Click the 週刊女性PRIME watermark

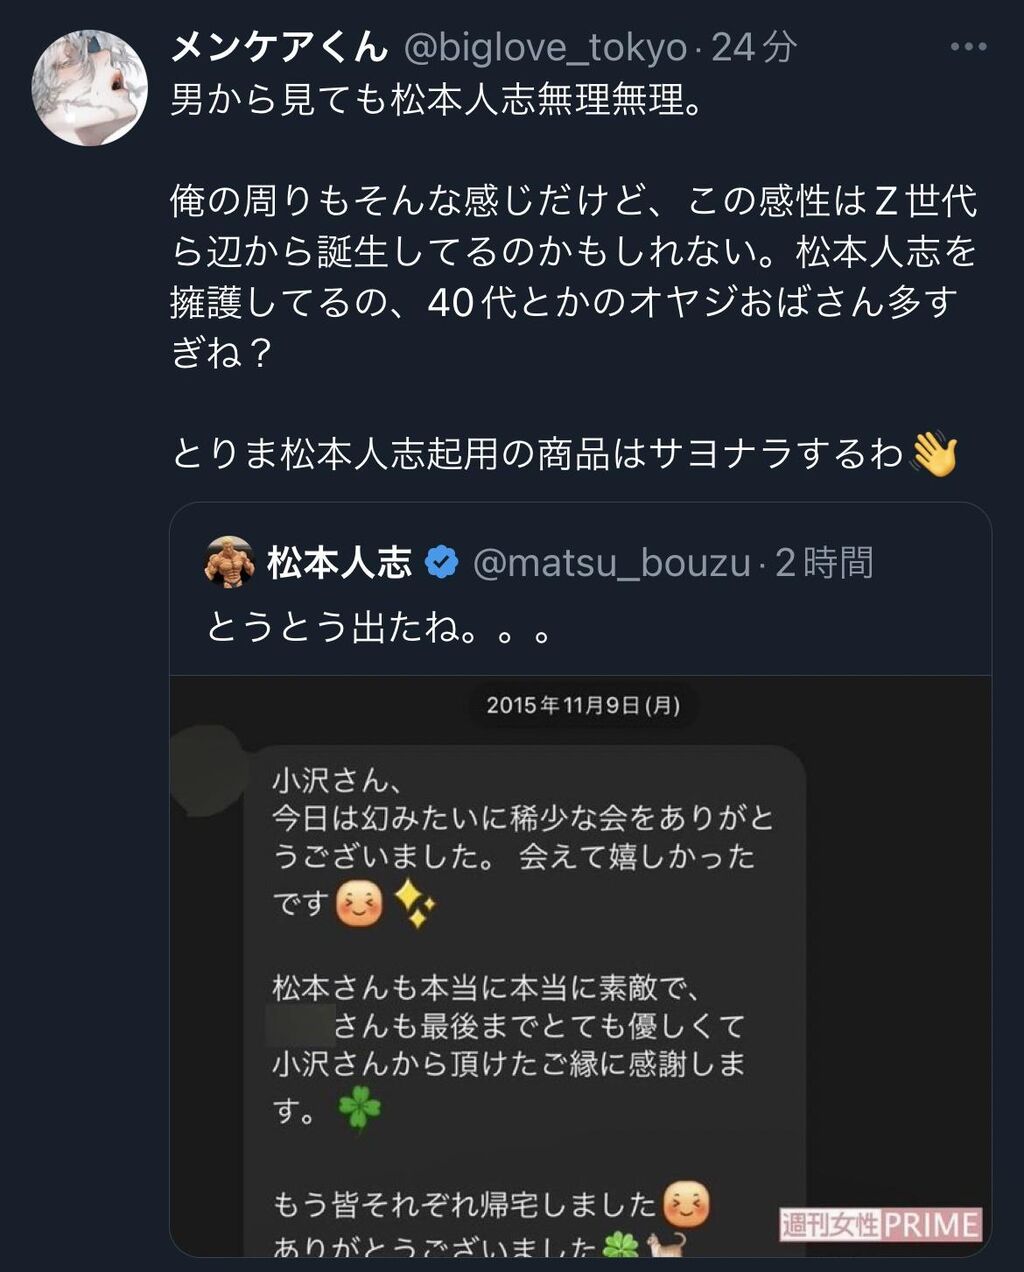(881, 1224)
